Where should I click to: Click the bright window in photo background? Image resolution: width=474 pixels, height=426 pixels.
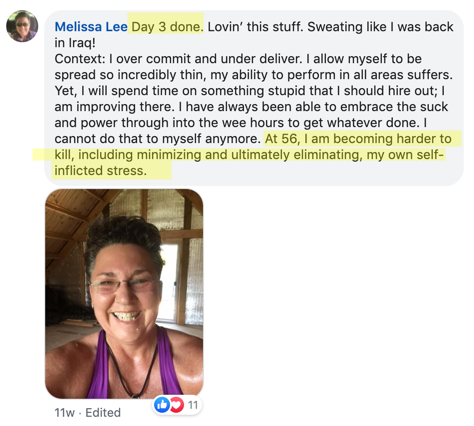[x=169, y=283]
